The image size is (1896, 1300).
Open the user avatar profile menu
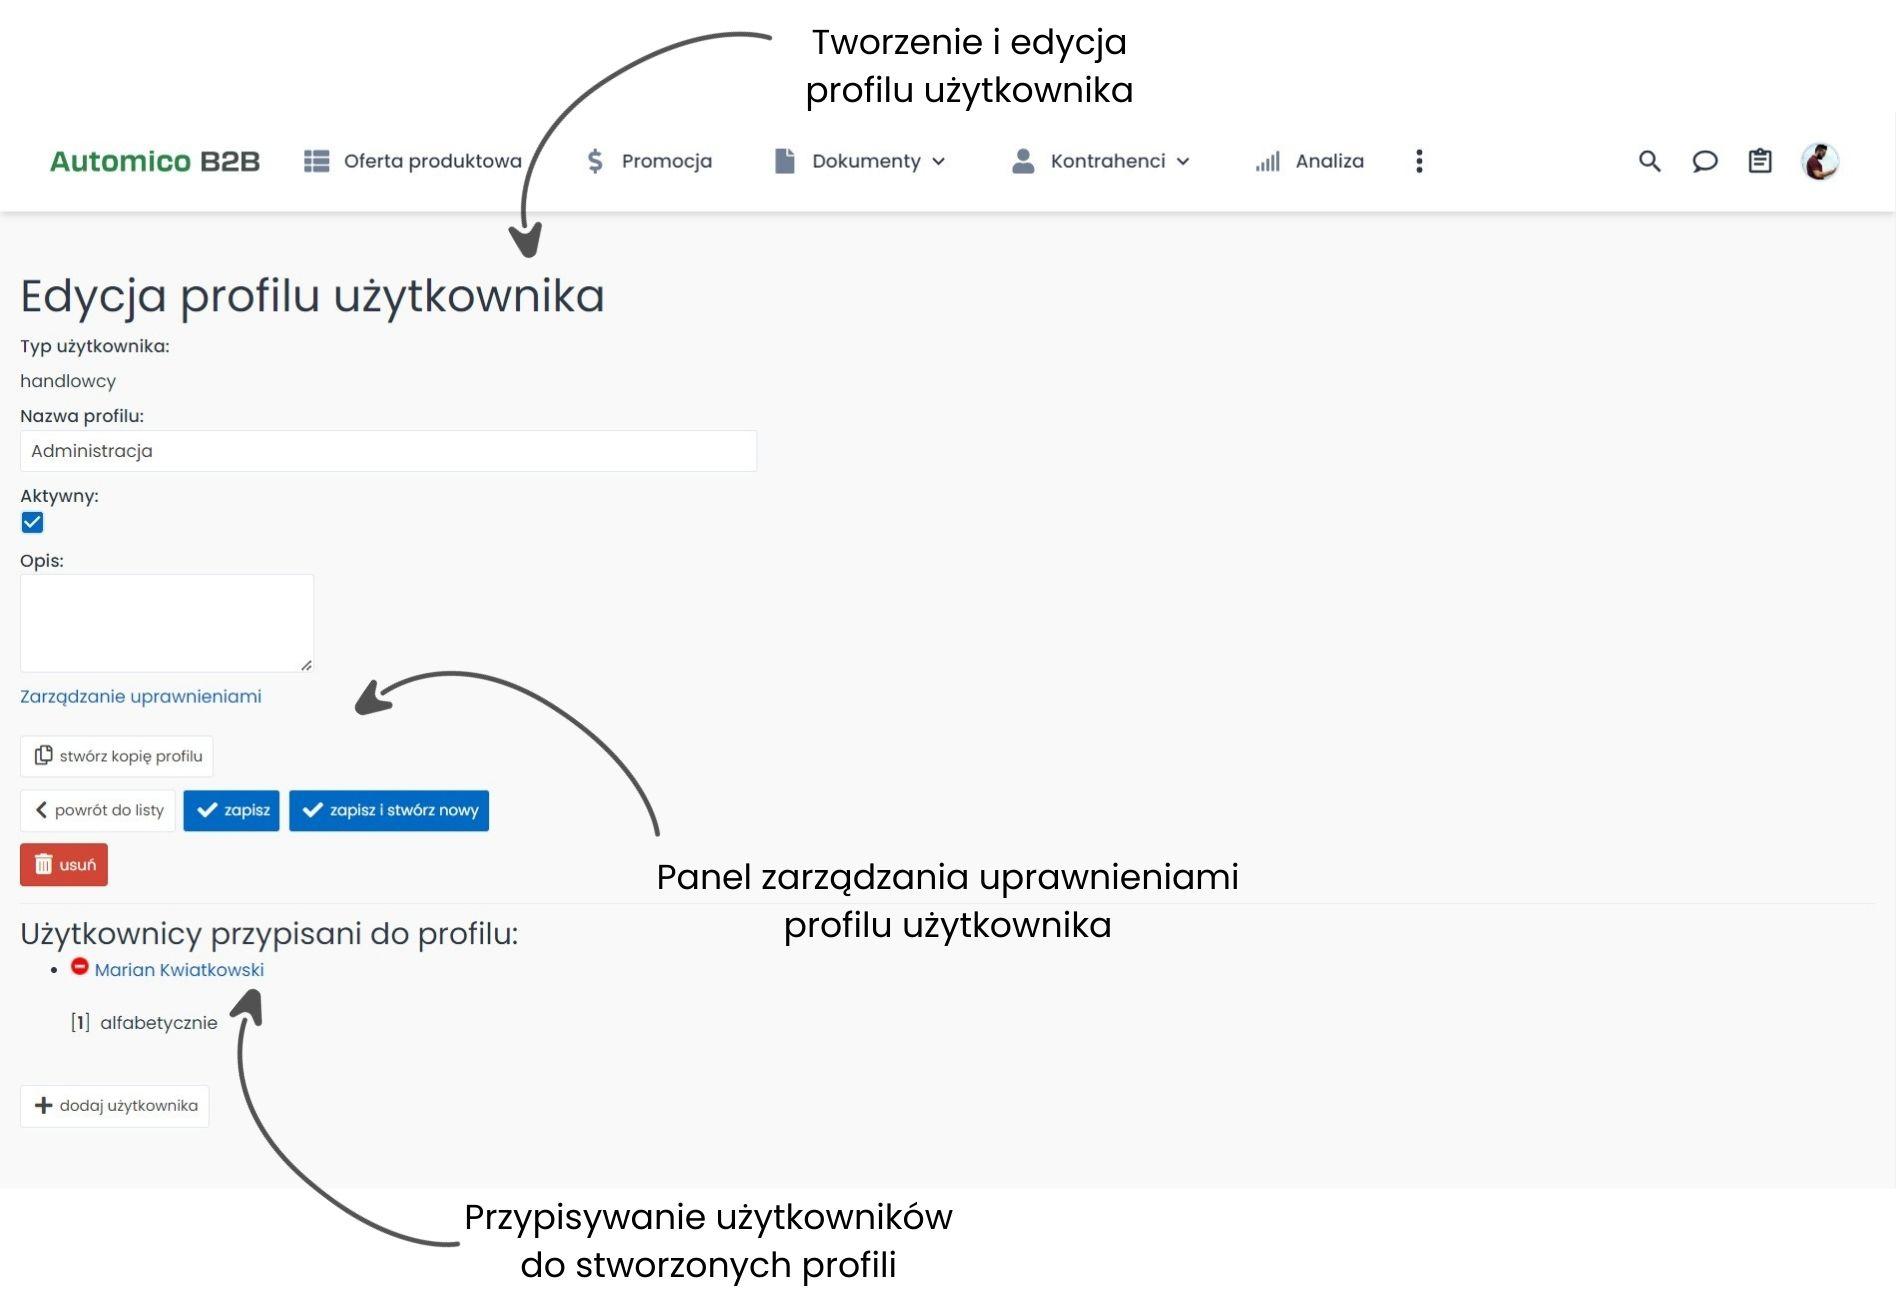[1819, 161]
